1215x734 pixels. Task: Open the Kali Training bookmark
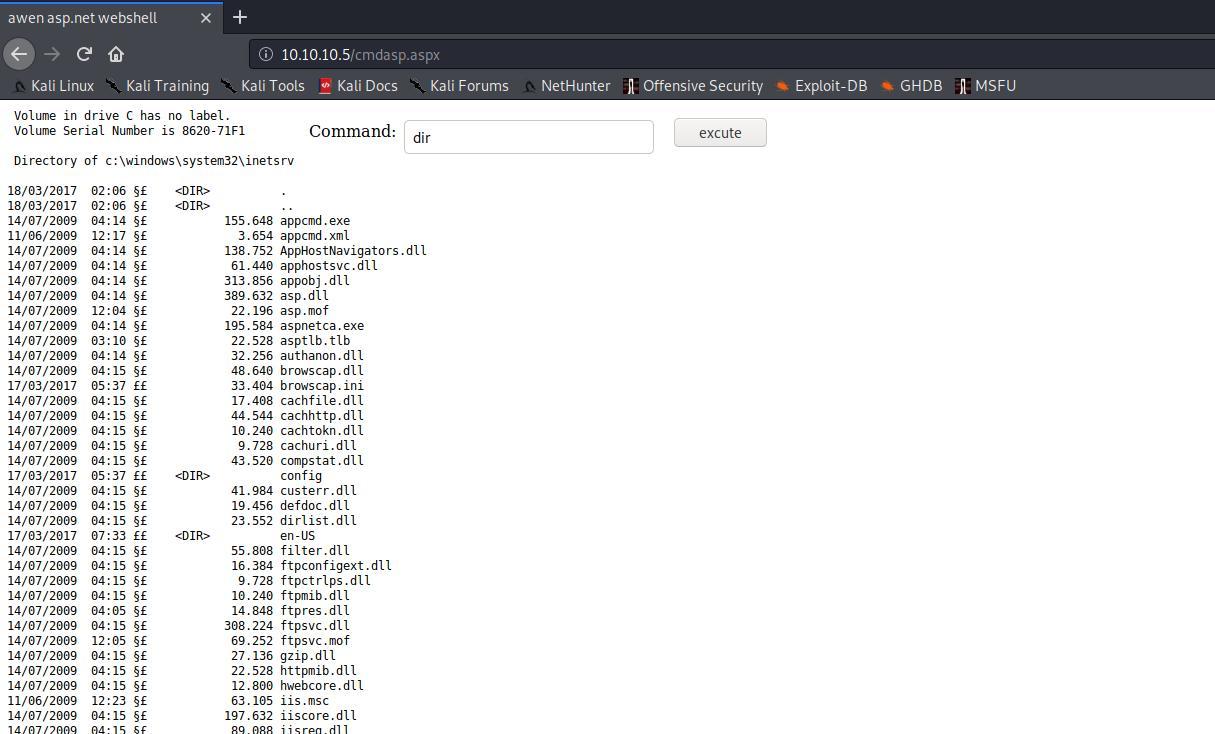pos(158,86)
